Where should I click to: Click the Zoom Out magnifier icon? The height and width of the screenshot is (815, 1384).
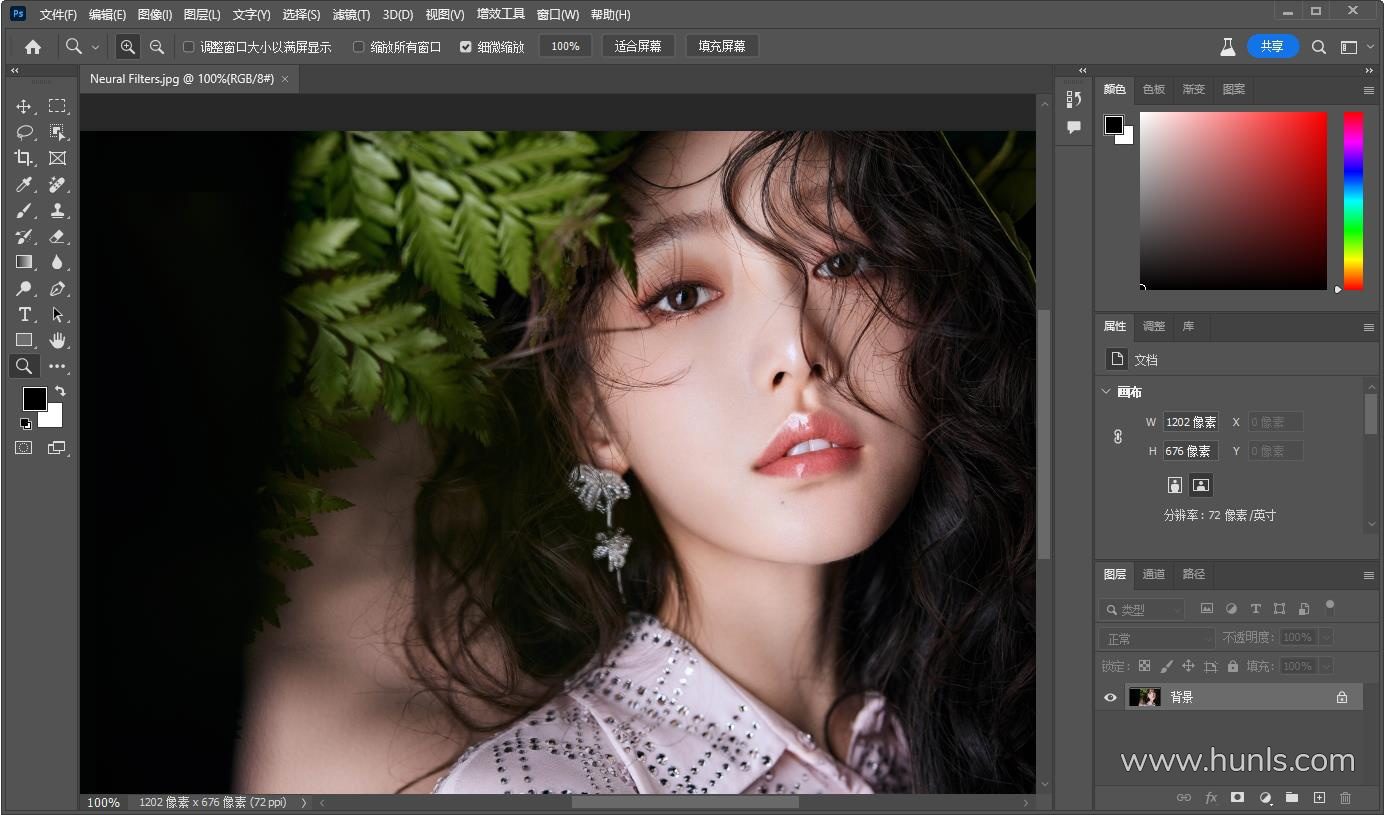[157, 46]
